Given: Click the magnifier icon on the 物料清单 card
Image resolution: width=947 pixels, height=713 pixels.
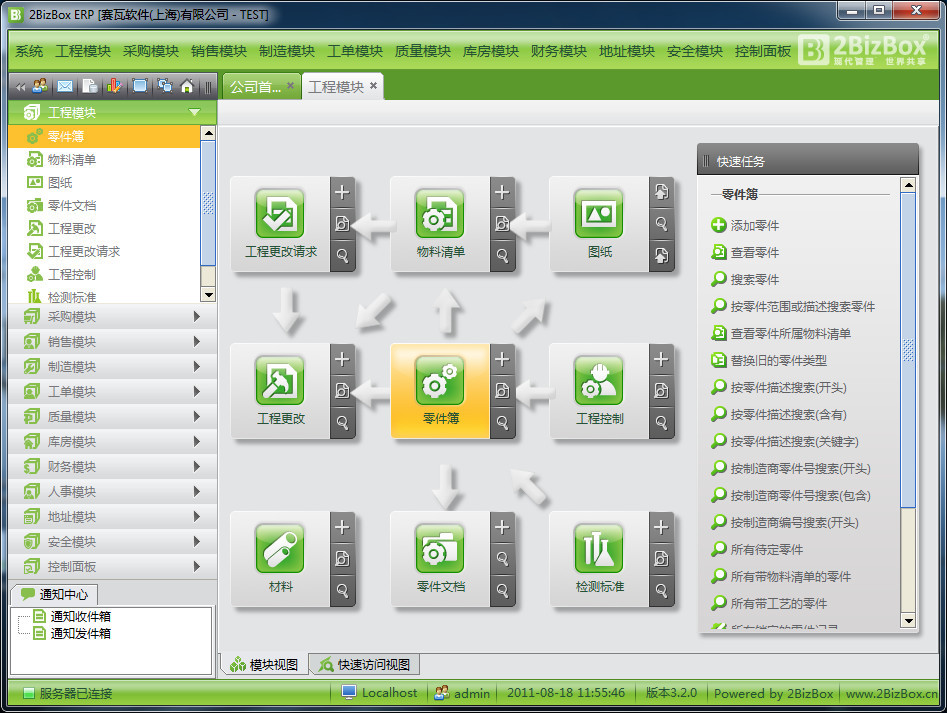Looking at the screenshot, I should (502, 255).
